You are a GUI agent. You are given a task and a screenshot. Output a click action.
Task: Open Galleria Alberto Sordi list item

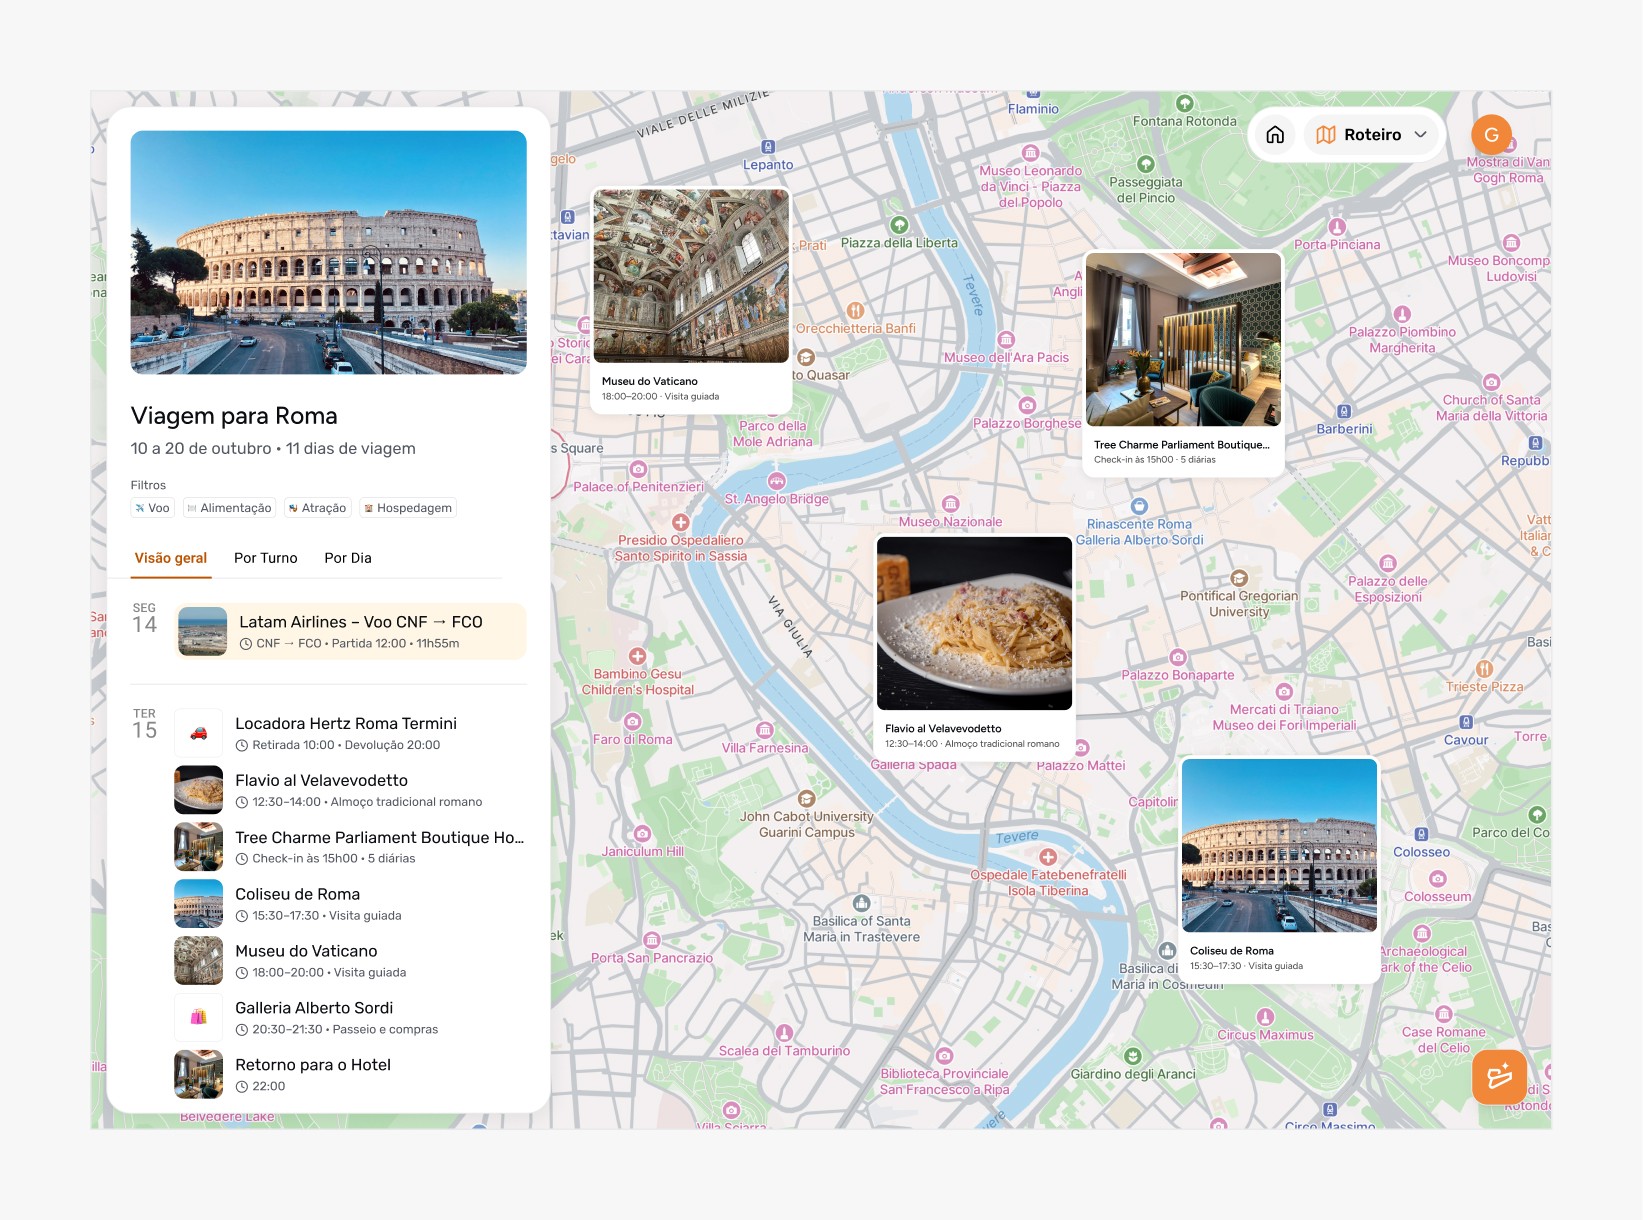point(350,1018)
